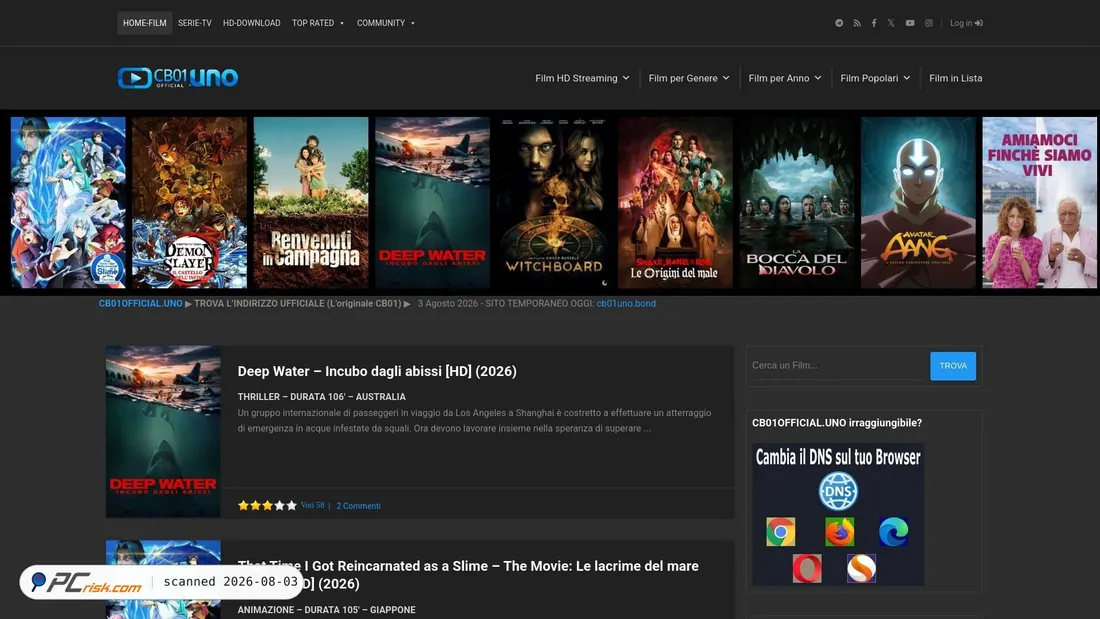The width and height of the screenshot is (1100, 619).
Task: Click the Chrome browser icon in DNS banner
Action: point(781,532)
